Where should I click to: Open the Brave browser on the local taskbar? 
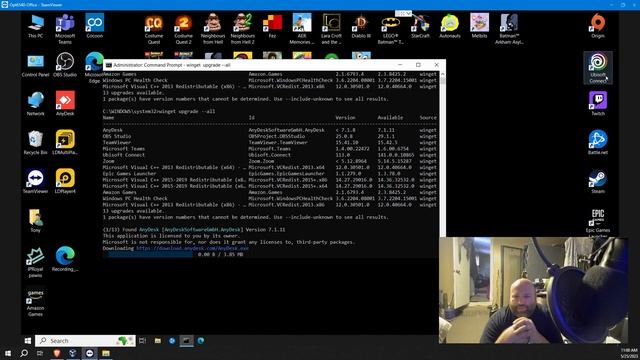[x=57, y=353]
